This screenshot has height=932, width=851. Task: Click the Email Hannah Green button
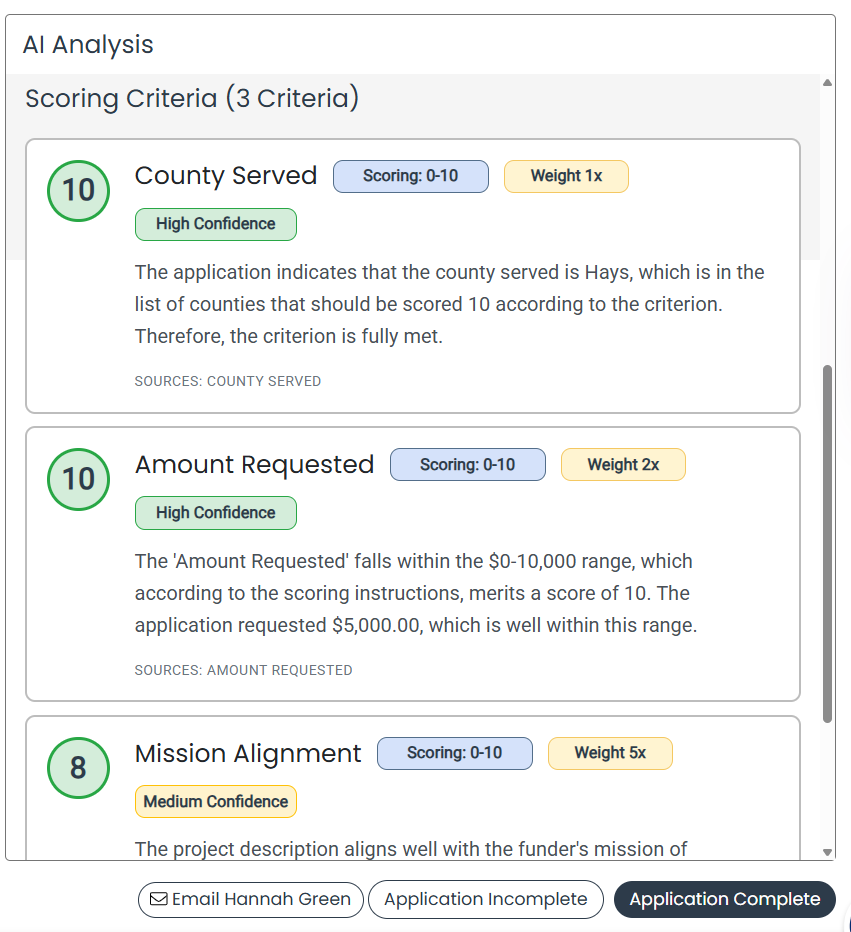point(250,899)
